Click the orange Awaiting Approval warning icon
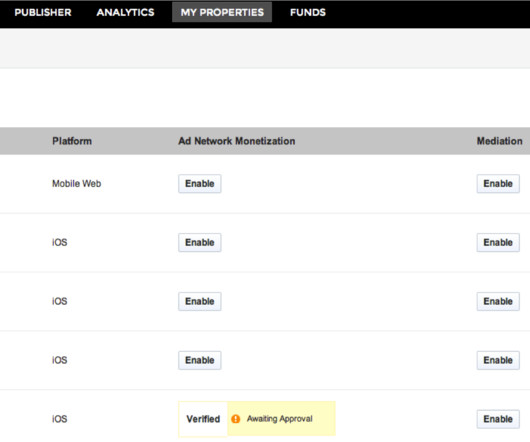530x442 pixels. (236, 419)
